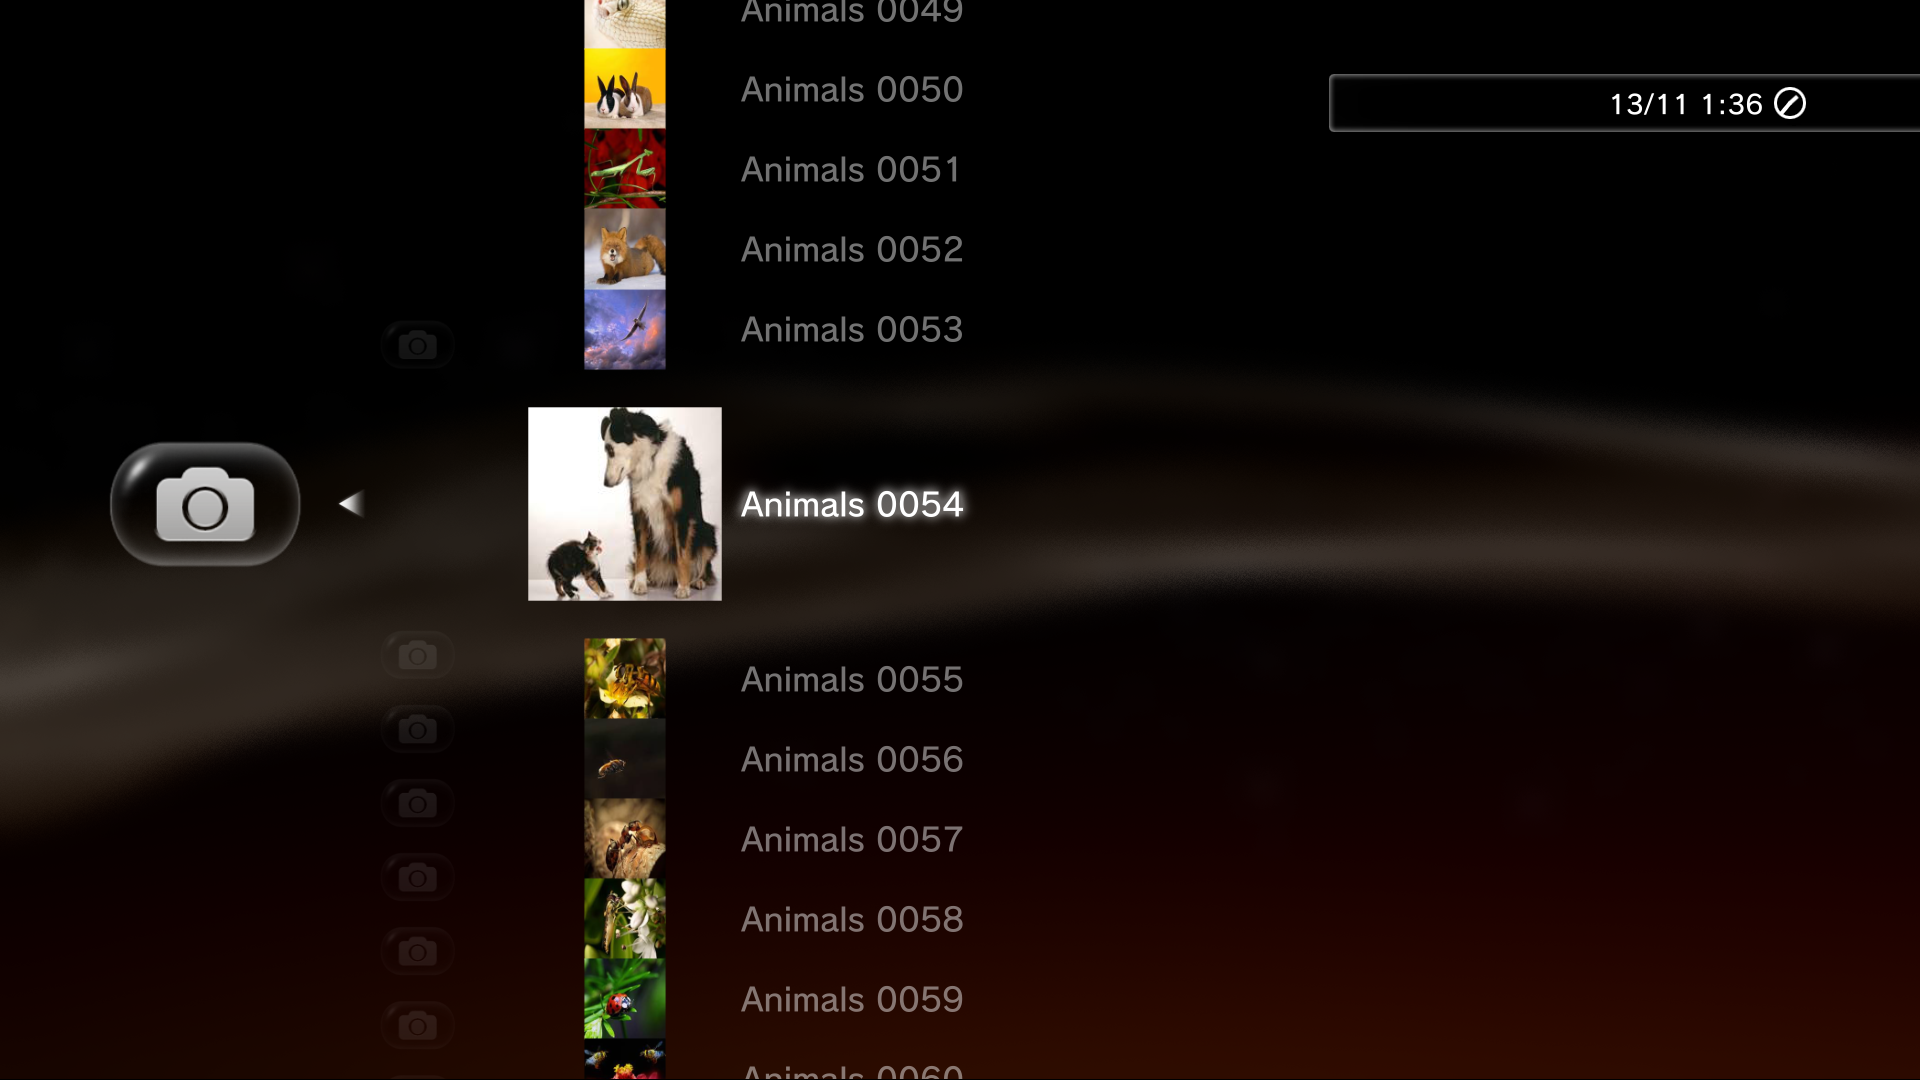Screen dimensions: 1920x1080
Task: Open the Animals 0055 bee thumbnail
Action: pyautogui.click(x=625, y=679)
